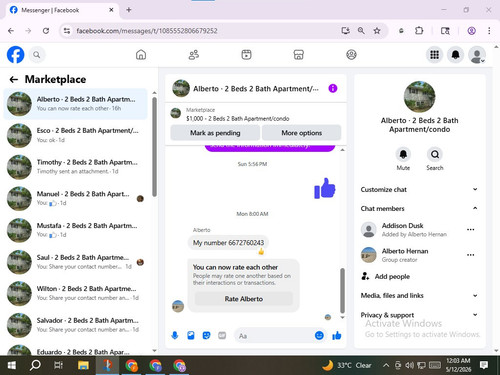Open the Timothy conversation
The image size is (500, 375).
pyautogui.click(x=75, y=167)
